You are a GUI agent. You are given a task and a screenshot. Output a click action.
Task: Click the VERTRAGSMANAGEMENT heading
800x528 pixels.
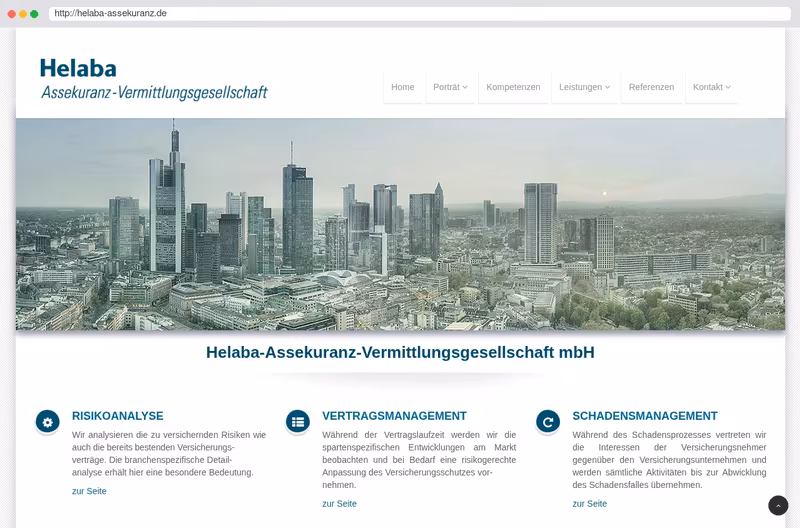[x=394, y=416]
